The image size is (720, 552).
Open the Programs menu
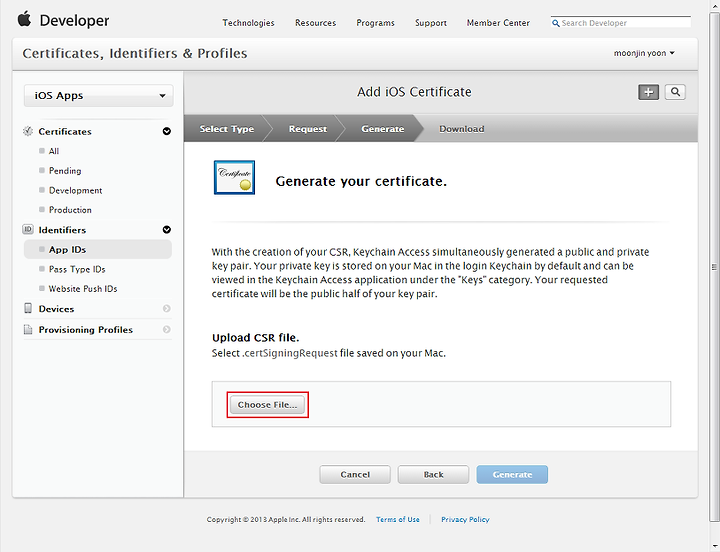pos(375,23)
